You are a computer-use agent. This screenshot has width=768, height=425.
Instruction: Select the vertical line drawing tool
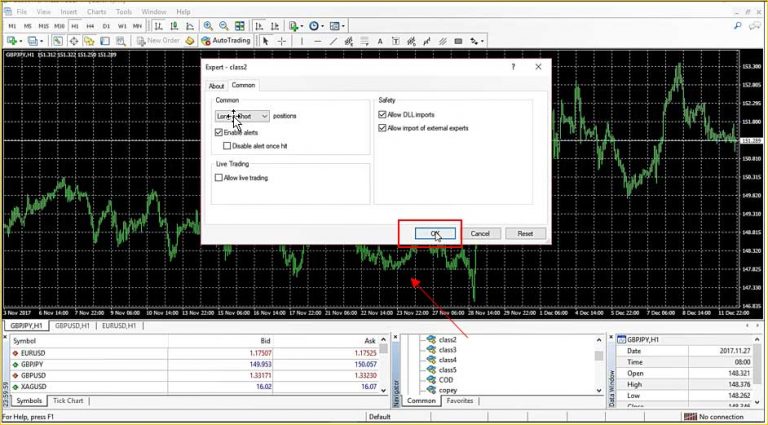(x=302, y=41)
